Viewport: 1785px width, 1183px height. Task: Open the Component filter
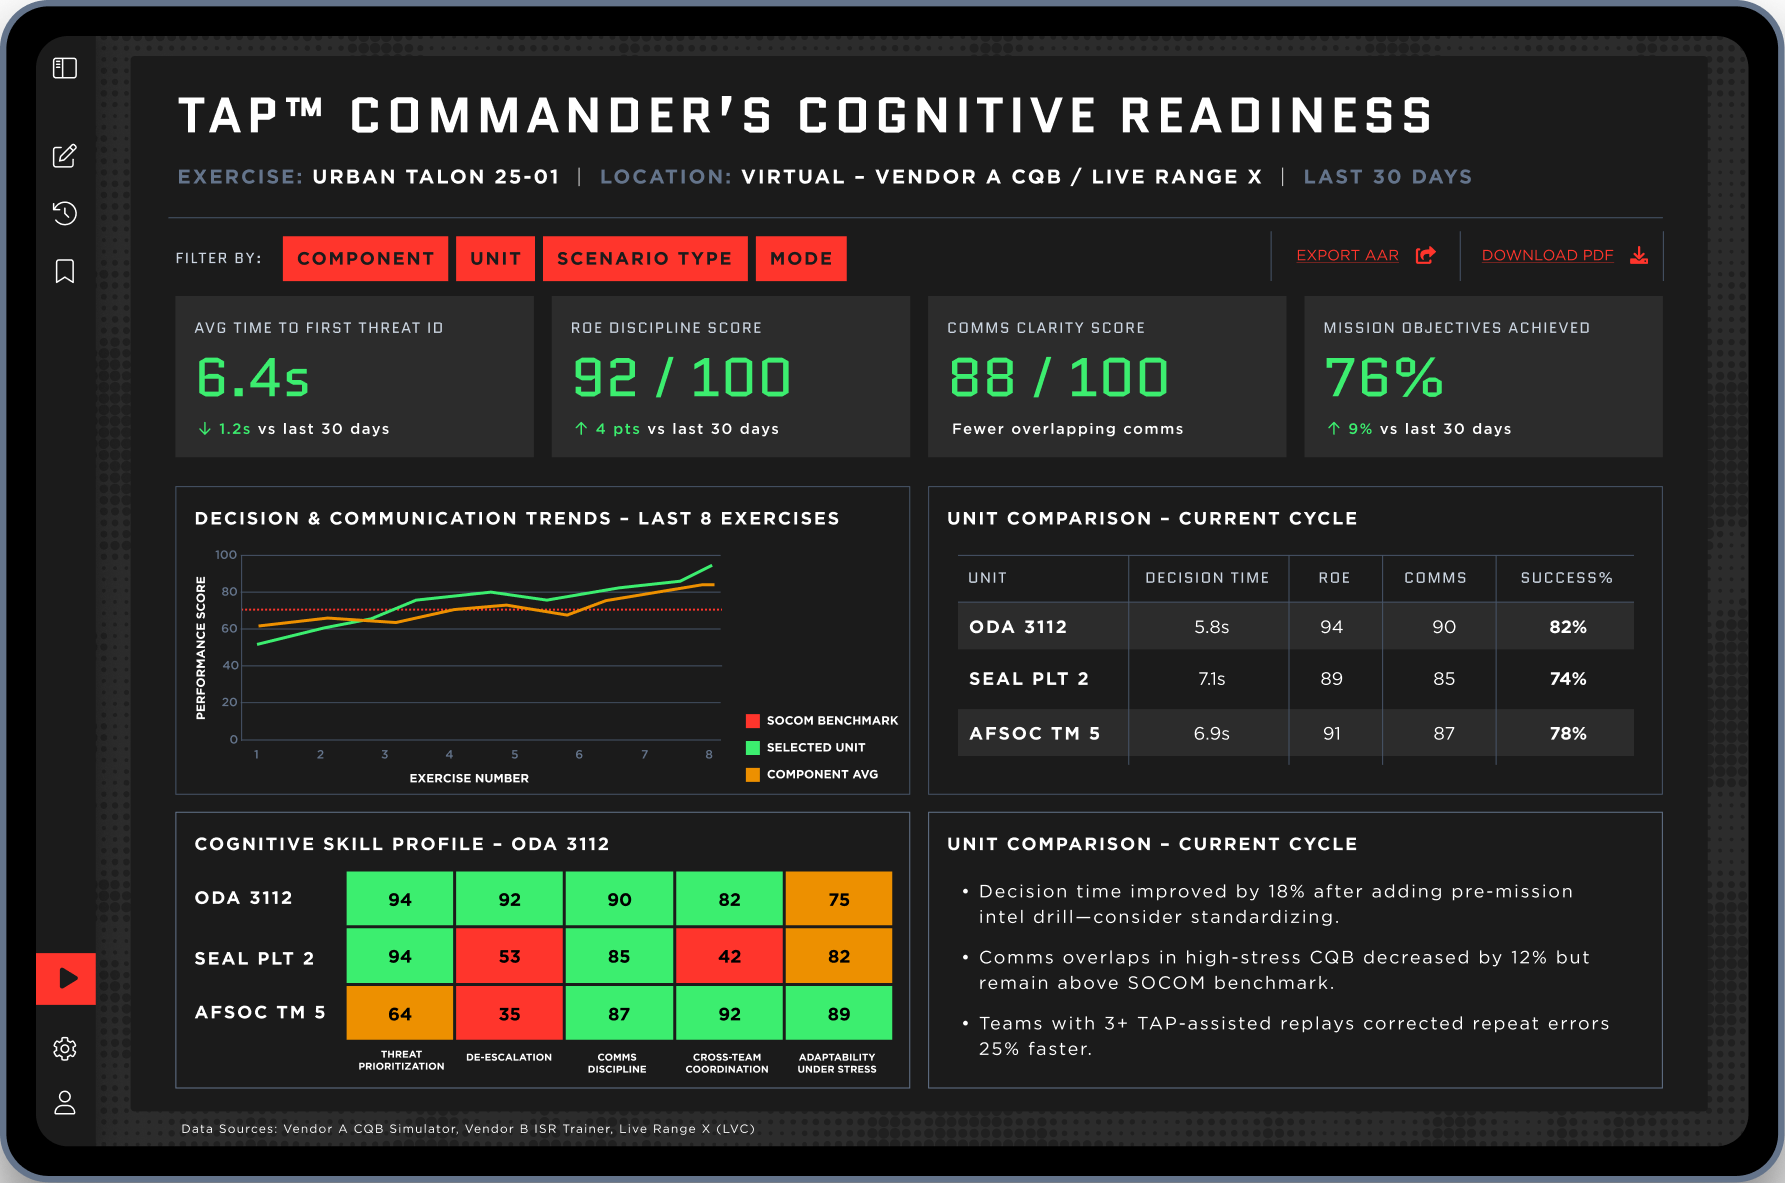365,259
